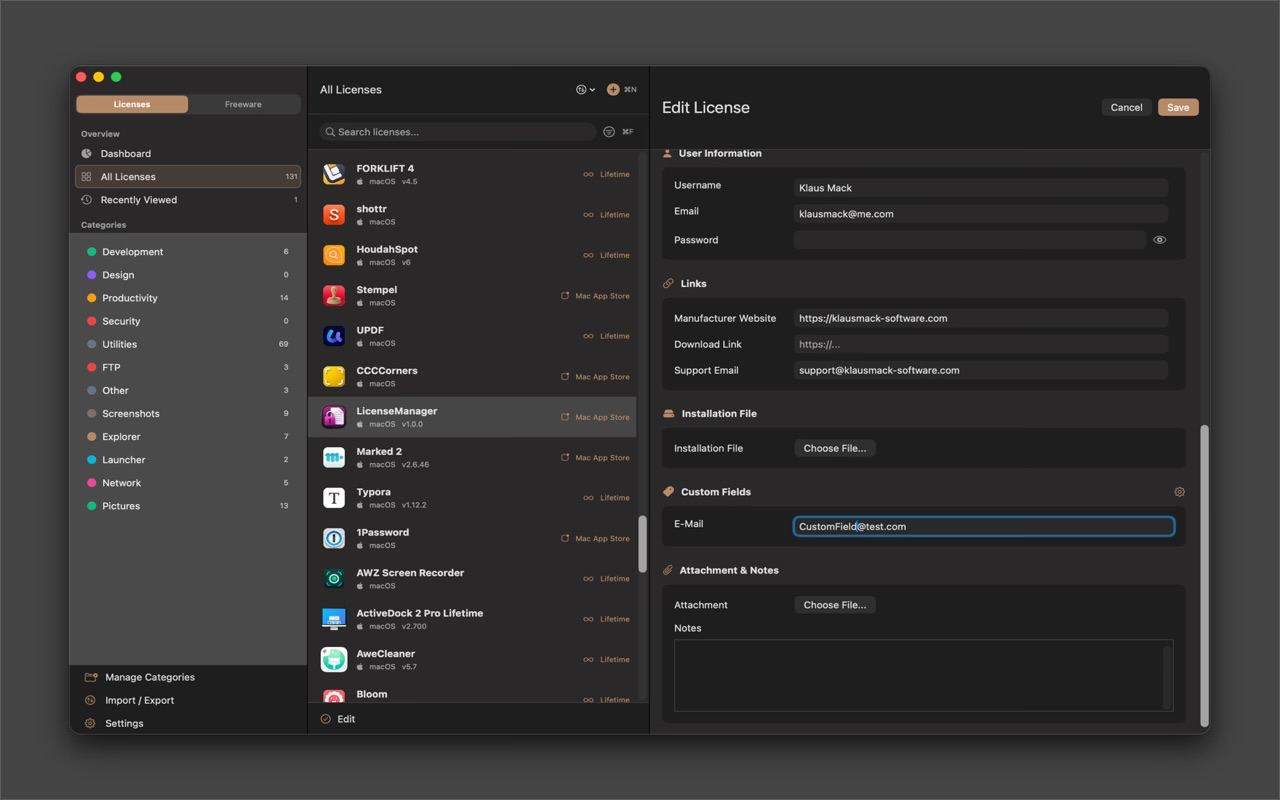Screen dimensions: 1280x800
Task: Switch to the Freeware tab
Action: [243, 104]
